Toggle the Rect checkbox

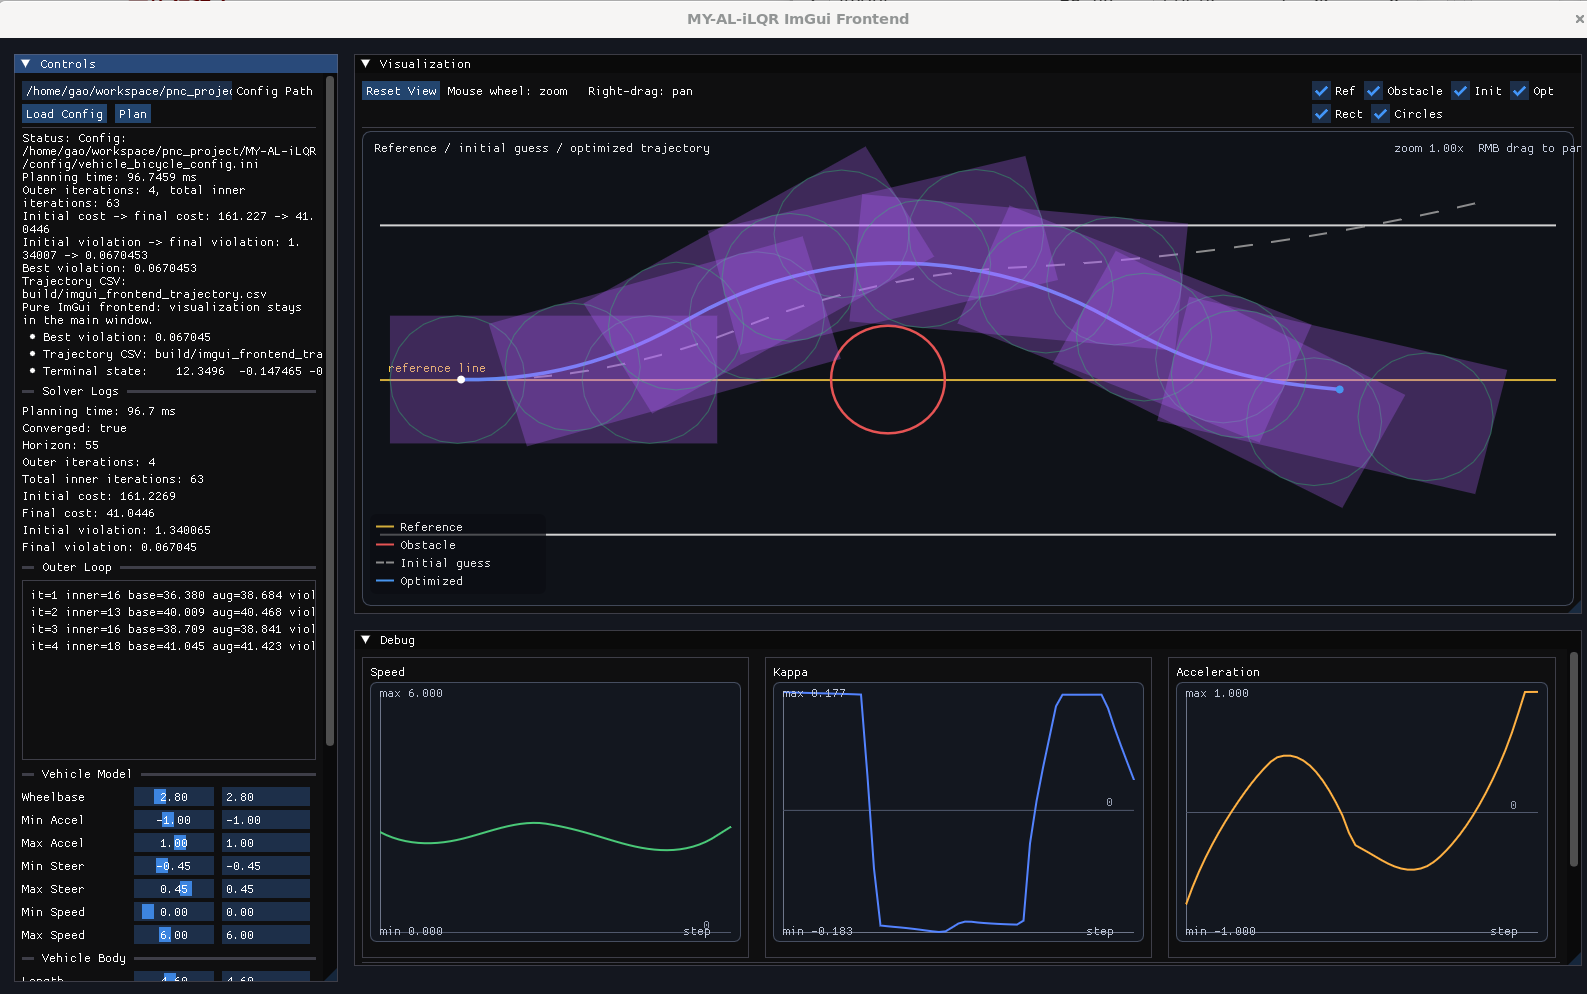click(x=1321, y=114)
